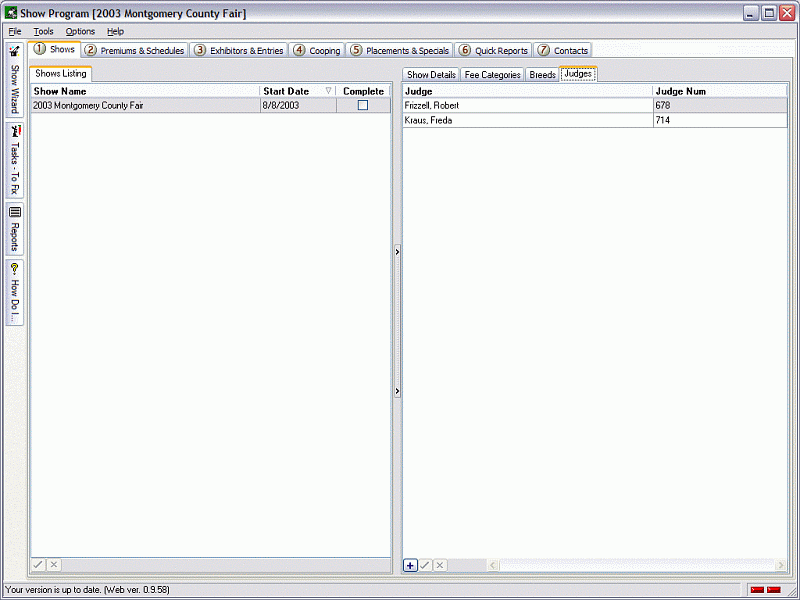Switch to the Quick Reports tab
The width and height of the screenshot is (800, 600).
[x=493, y=50]
